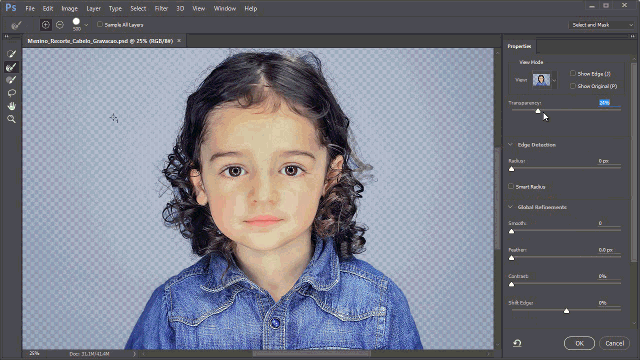Click the Smooth value field
Viewport: 640px width, 360px height.
609,223
